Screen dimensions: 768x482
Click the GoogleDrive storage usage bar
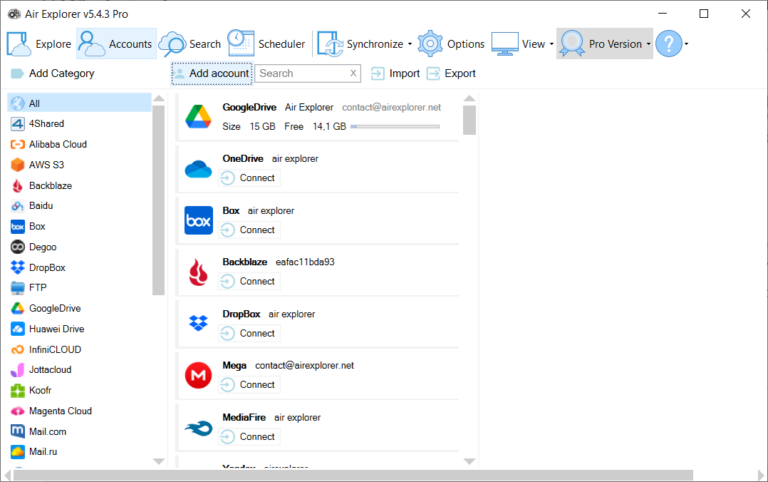coord(395,127)
